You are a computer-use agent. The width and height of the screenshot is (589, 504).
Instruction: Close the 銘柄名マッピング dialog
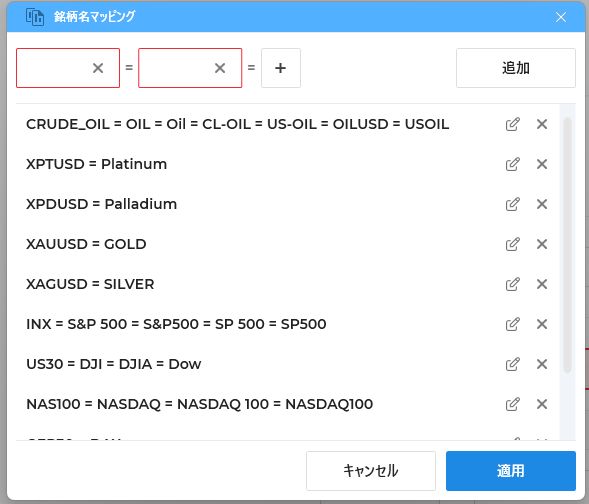[561, 17]
